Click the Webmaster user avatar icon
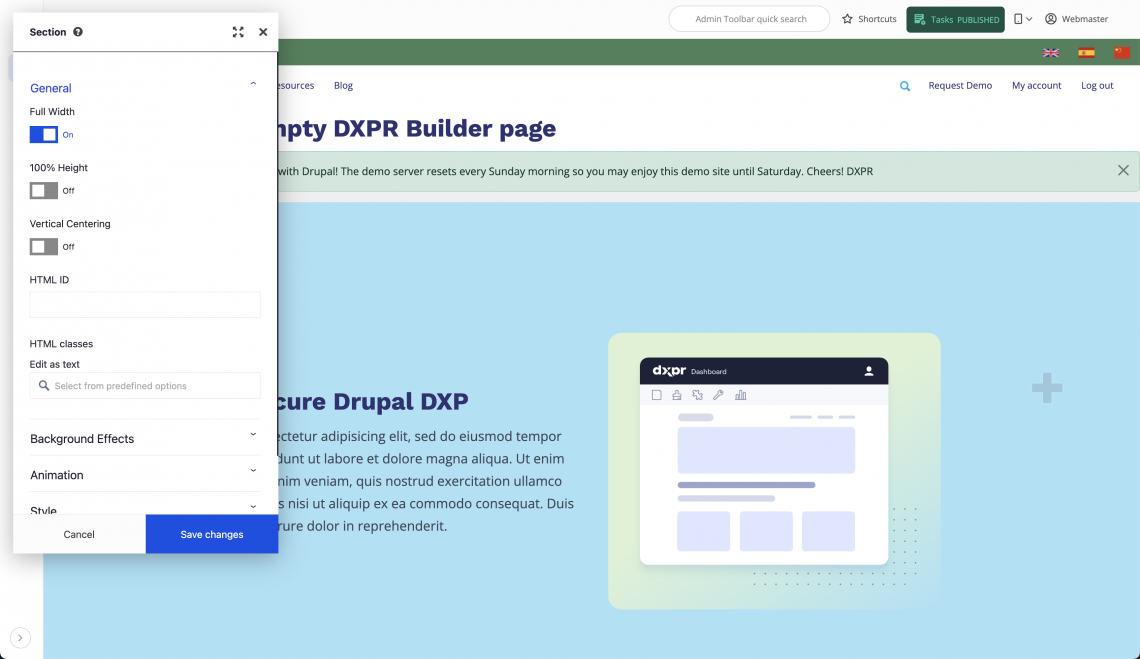The height and width of the screenshot is (659, 1140). pos(1051,19)
